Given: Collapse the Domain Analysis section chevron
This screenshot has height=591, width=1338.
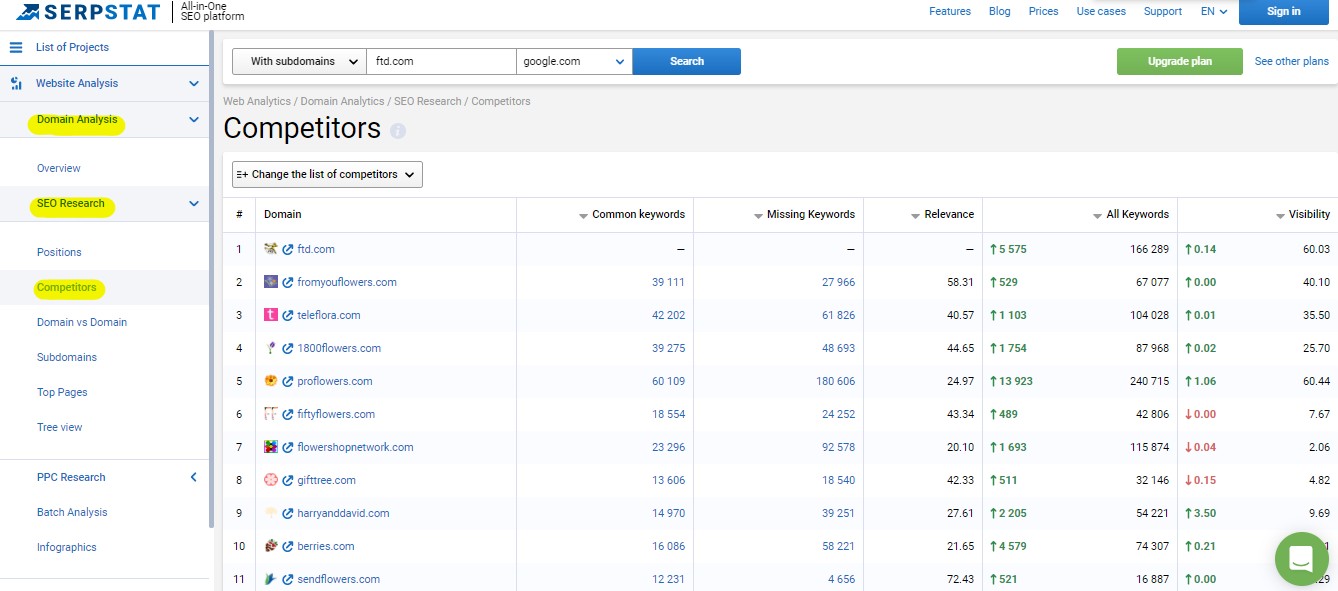Looking at the screenshot, I should pyautogui.click(x=194, y=120).
